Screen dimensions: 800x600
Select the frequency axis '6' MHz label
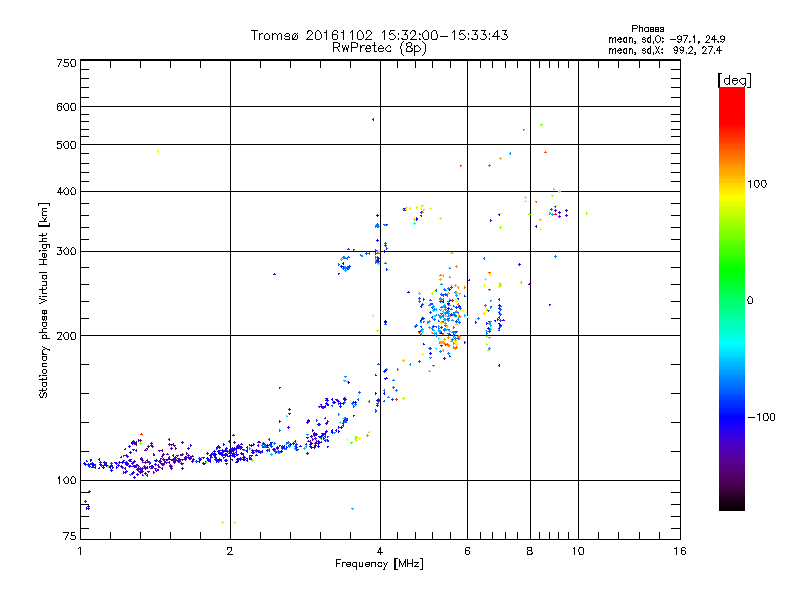coord(467,551)
